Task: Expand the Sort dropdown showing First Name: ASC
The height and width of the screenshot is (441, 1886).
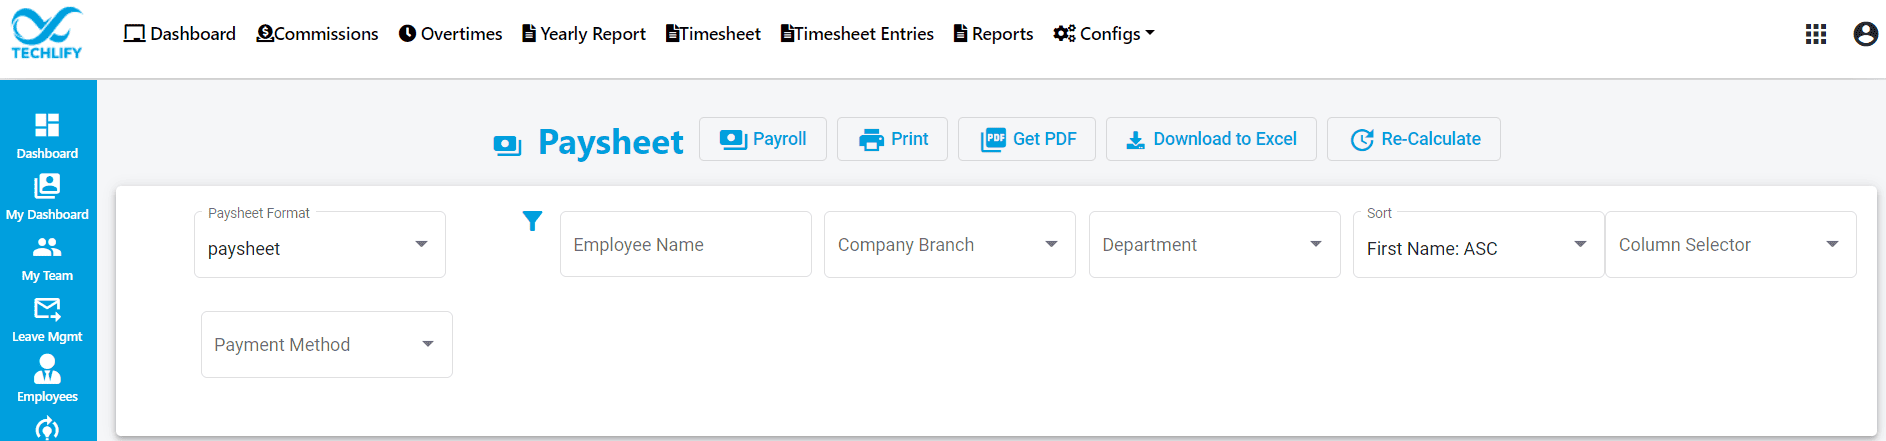Action: pos(1479,244)
